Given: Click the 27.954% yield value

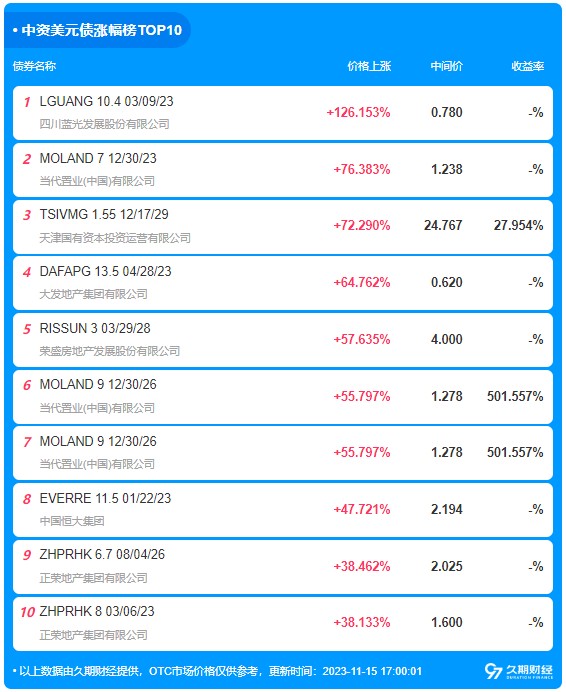Looking at the screenshot, I should click(x=518, y=226).
